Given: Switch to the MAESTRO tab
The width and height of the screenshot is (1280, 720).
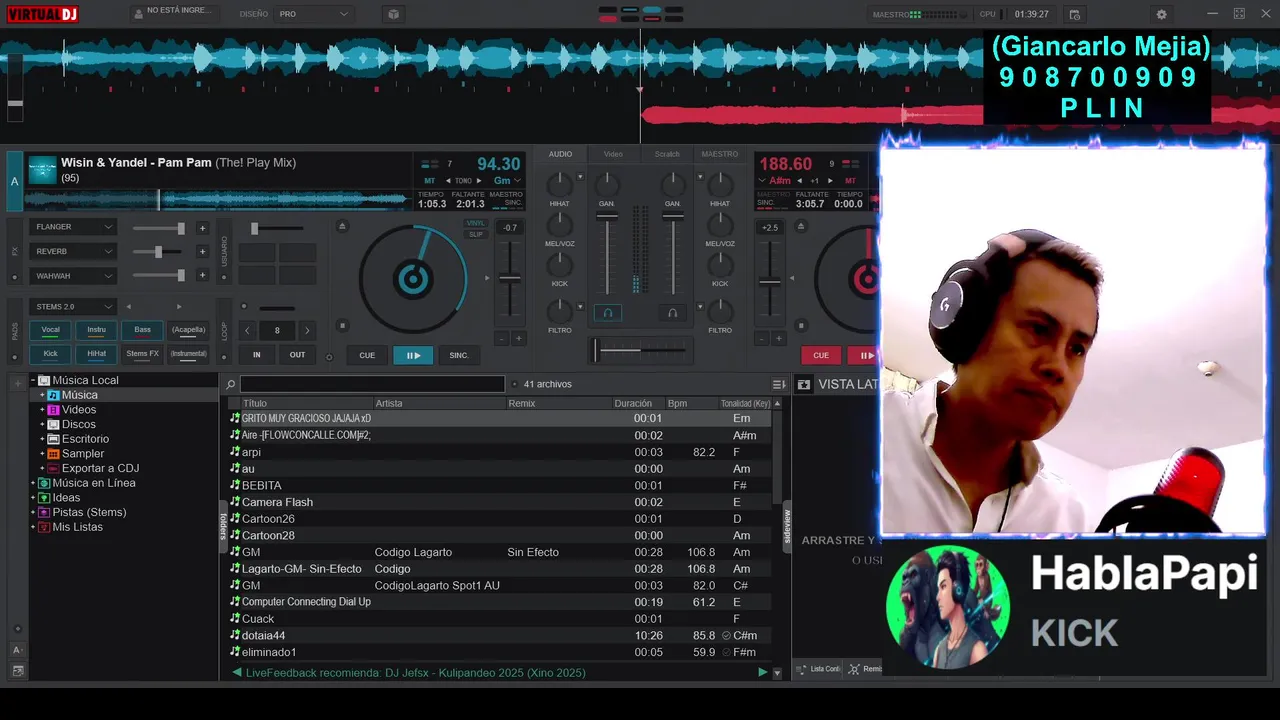Looking at the screenshot, I should (x=720, y=154).
